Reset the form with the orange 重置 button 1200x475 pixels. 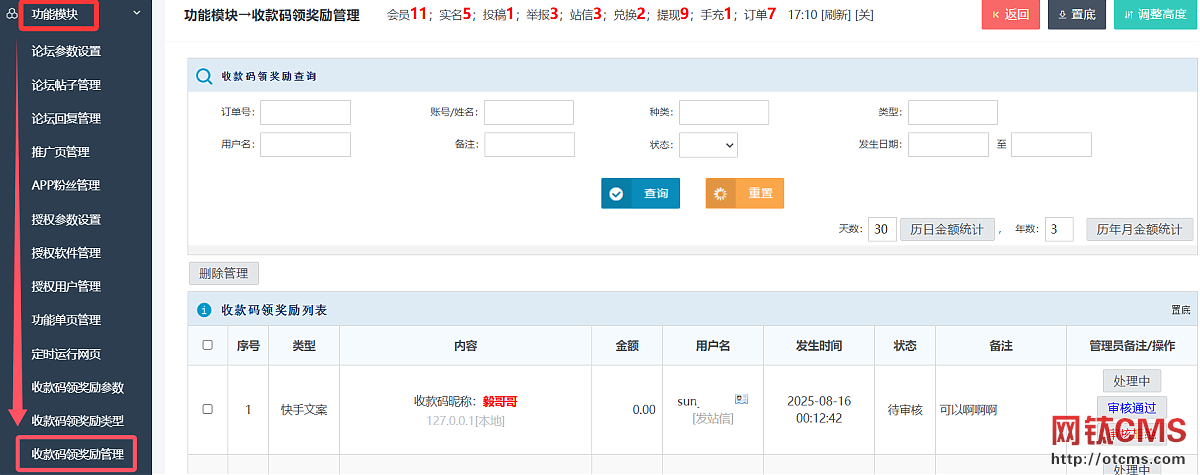pyautogui.click(x=744, y=194)
